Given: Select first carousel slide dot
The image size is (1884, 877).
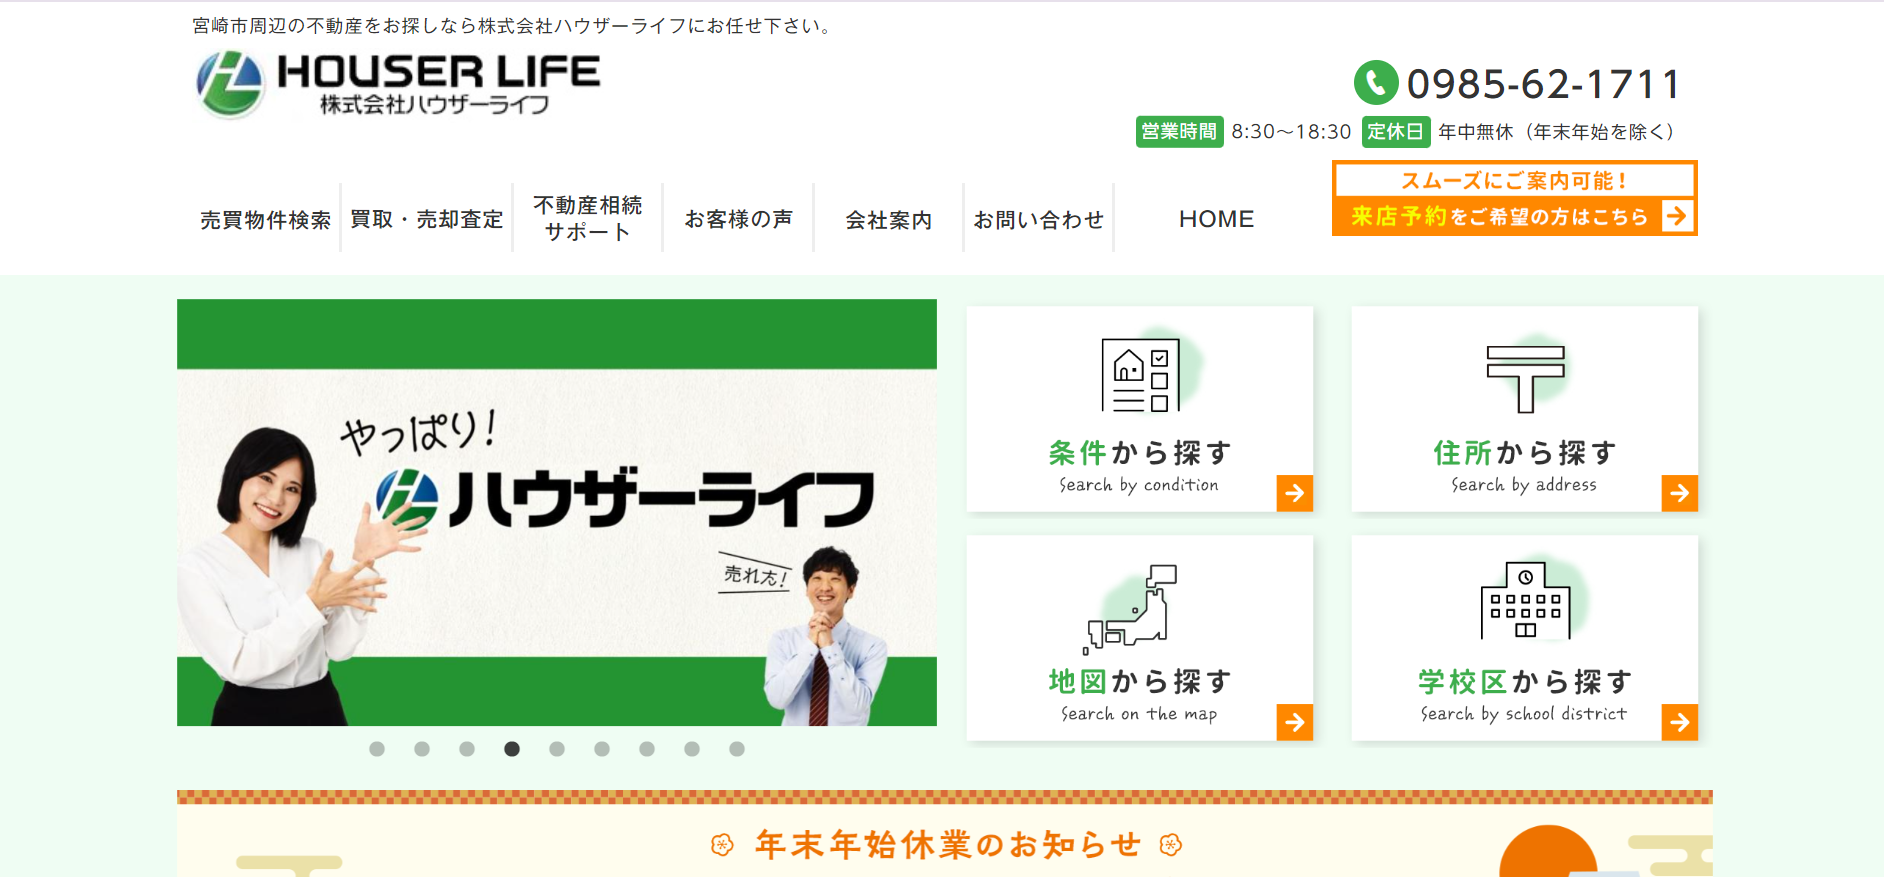Looking at the screenshot, I should click(x=377, y=749).
